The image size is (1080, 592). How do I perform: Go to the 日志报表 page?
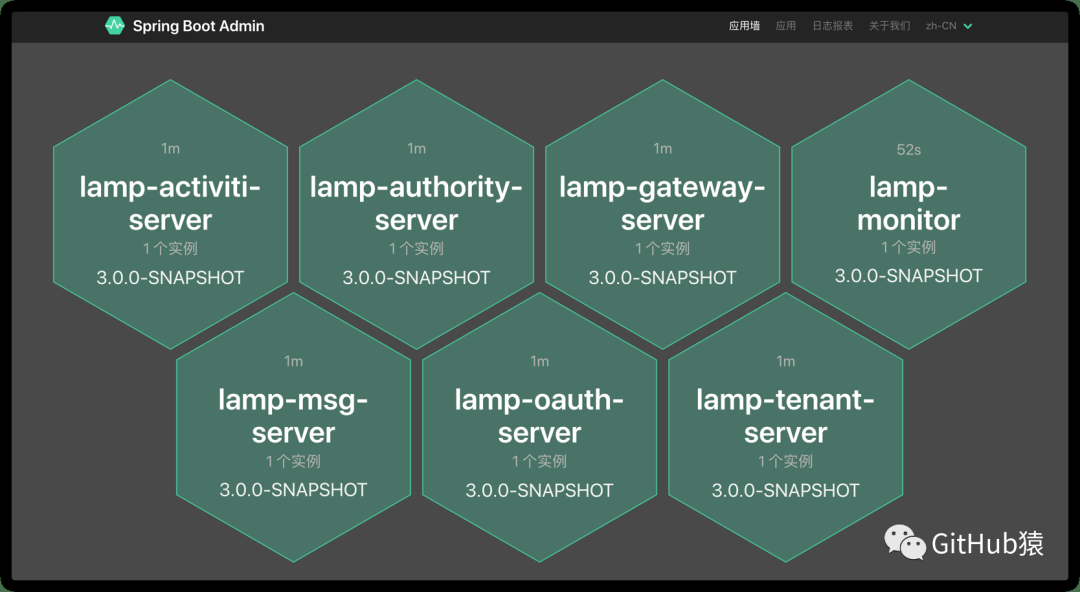point(833,26)
